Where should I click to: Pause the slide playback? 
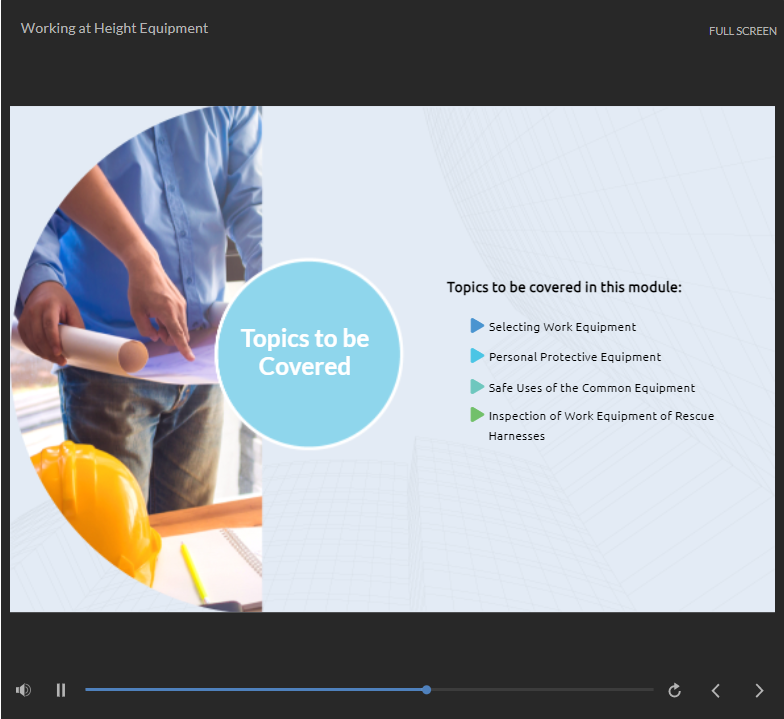pyautogui.click(x=61, y=690)
